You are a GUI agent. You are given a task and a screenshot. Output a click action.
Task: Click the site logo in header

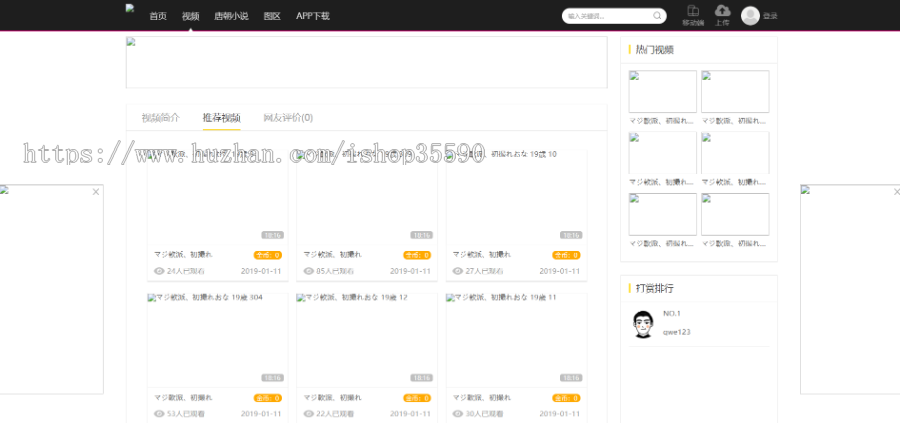tap(130, 9)
